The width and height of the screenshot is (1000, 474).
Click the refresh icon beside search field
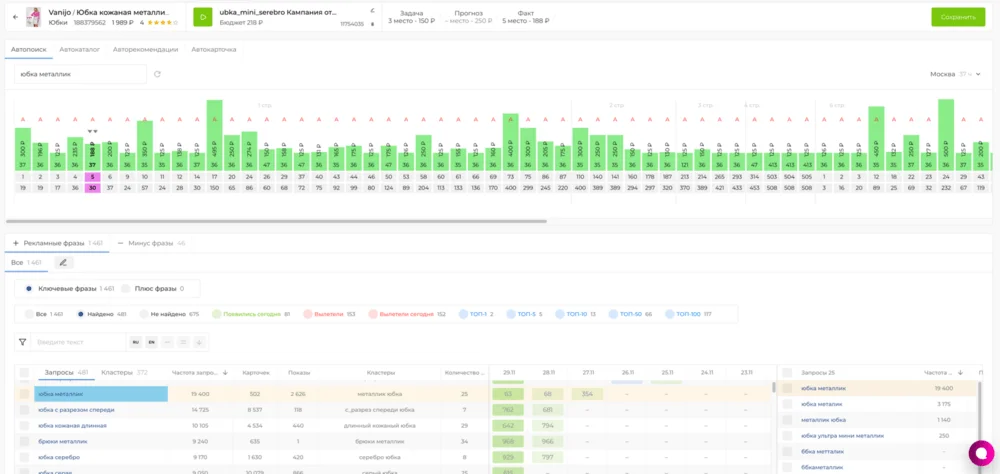click(x=157, y=74)
